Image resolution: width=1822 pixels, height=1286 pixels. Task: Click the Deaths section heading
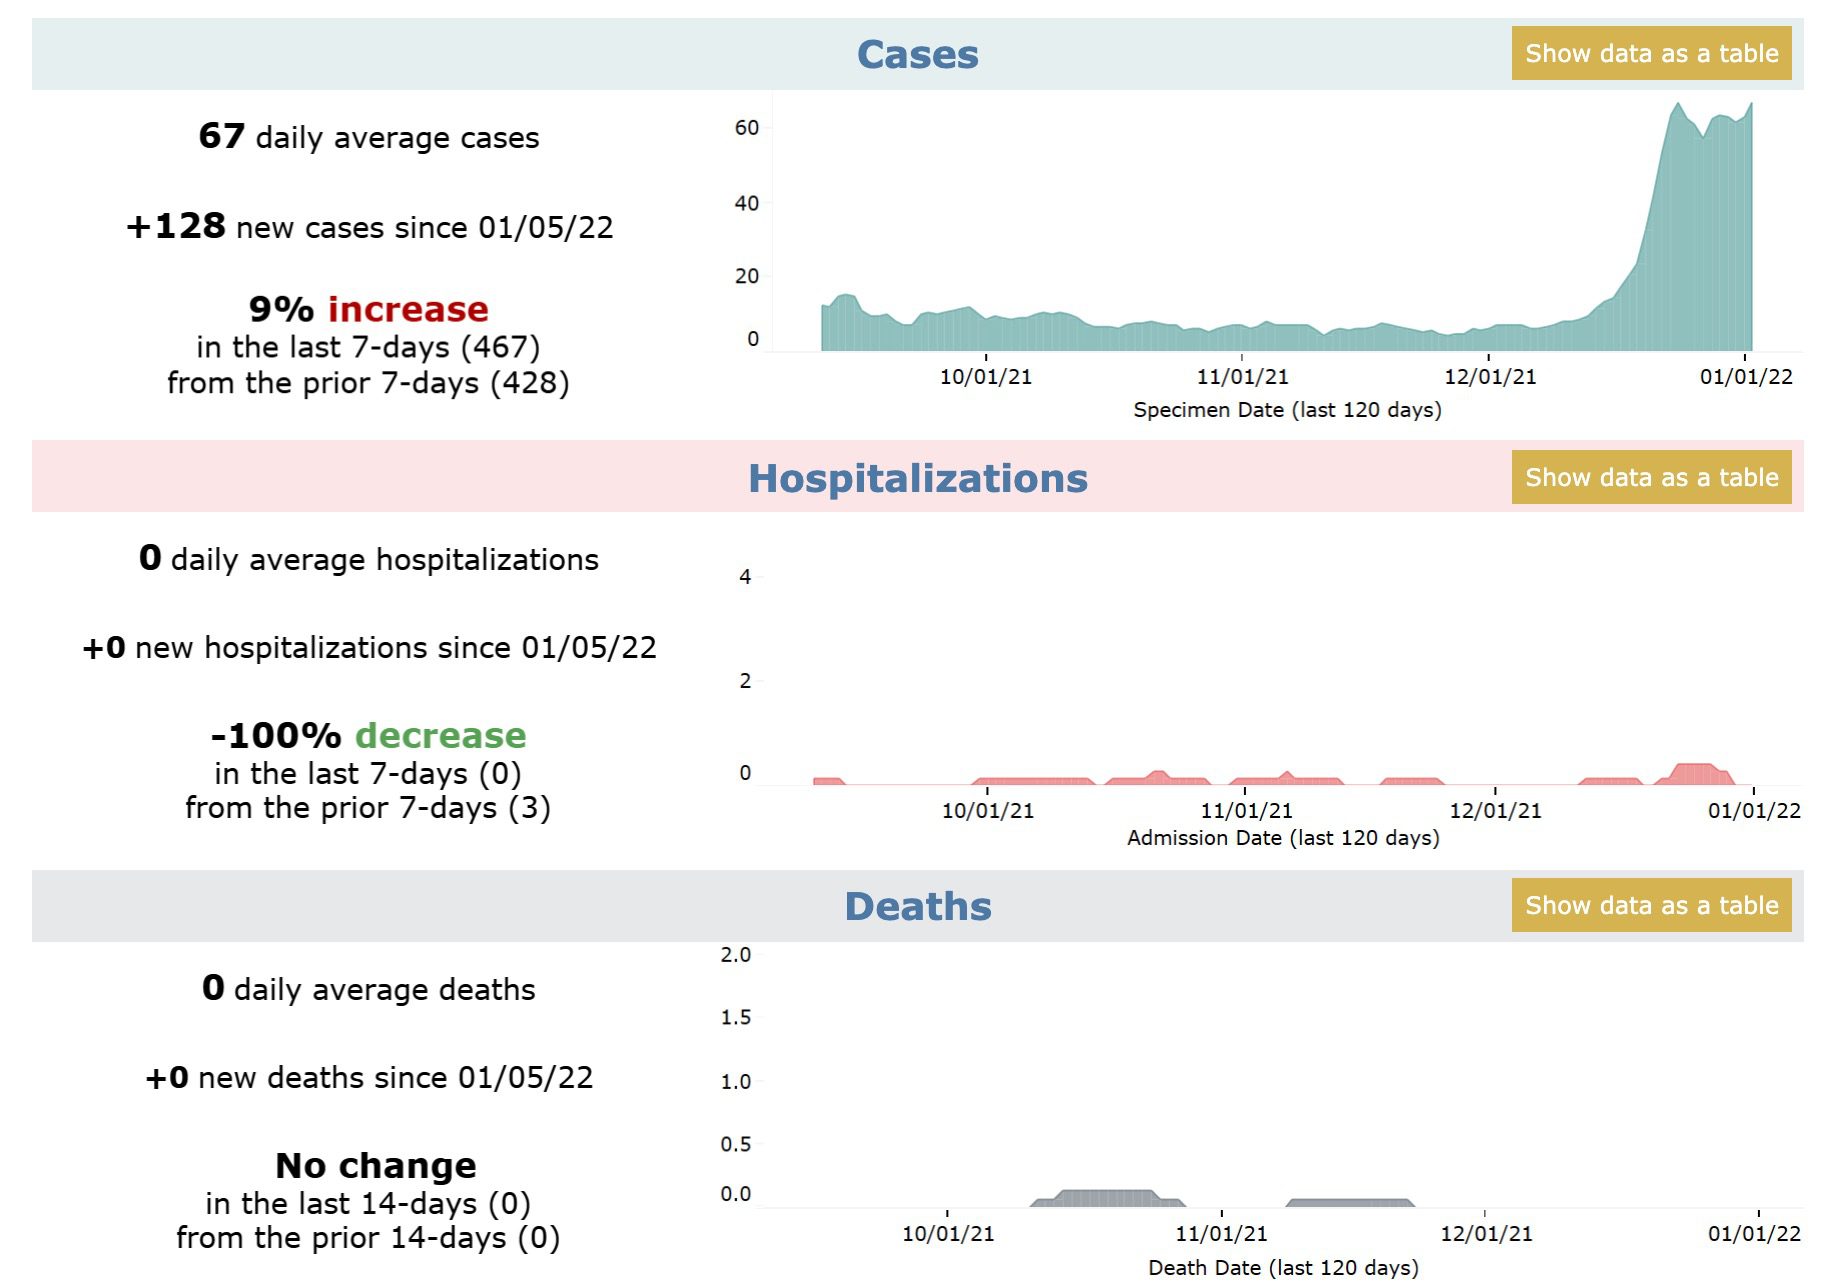pyautogui.click(x=917, y=907)
